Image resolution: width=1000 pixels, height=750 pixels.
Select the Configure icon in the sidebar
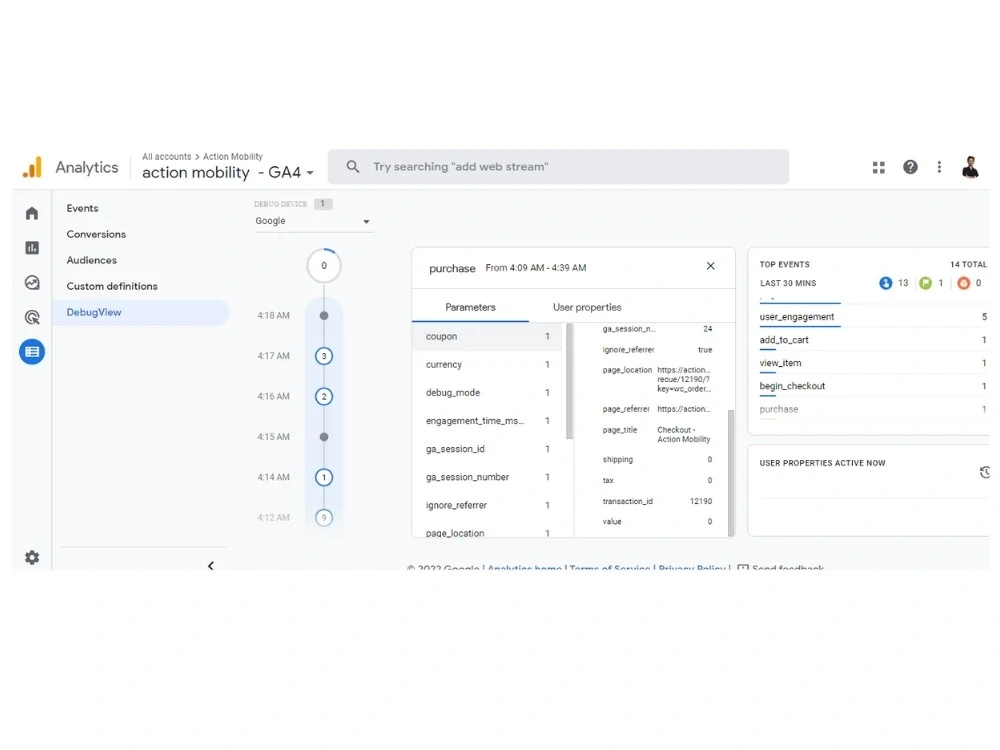[x=32, y=352]
